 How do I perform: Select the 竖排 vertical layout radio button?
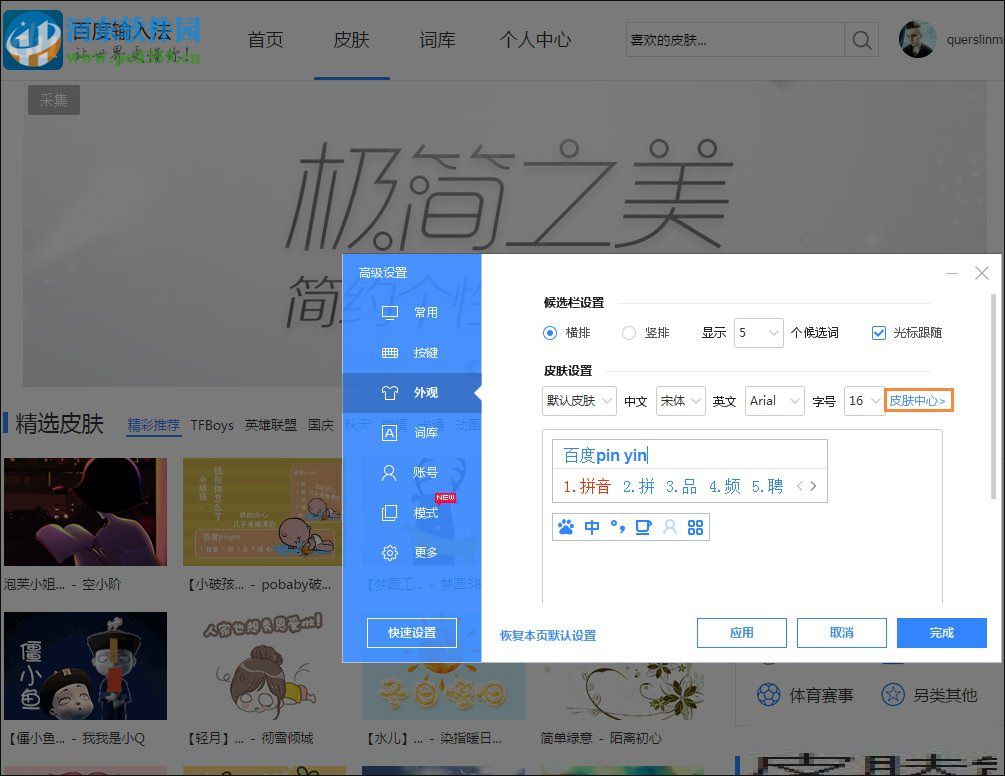pyautogui.click(x=630, y=333)
